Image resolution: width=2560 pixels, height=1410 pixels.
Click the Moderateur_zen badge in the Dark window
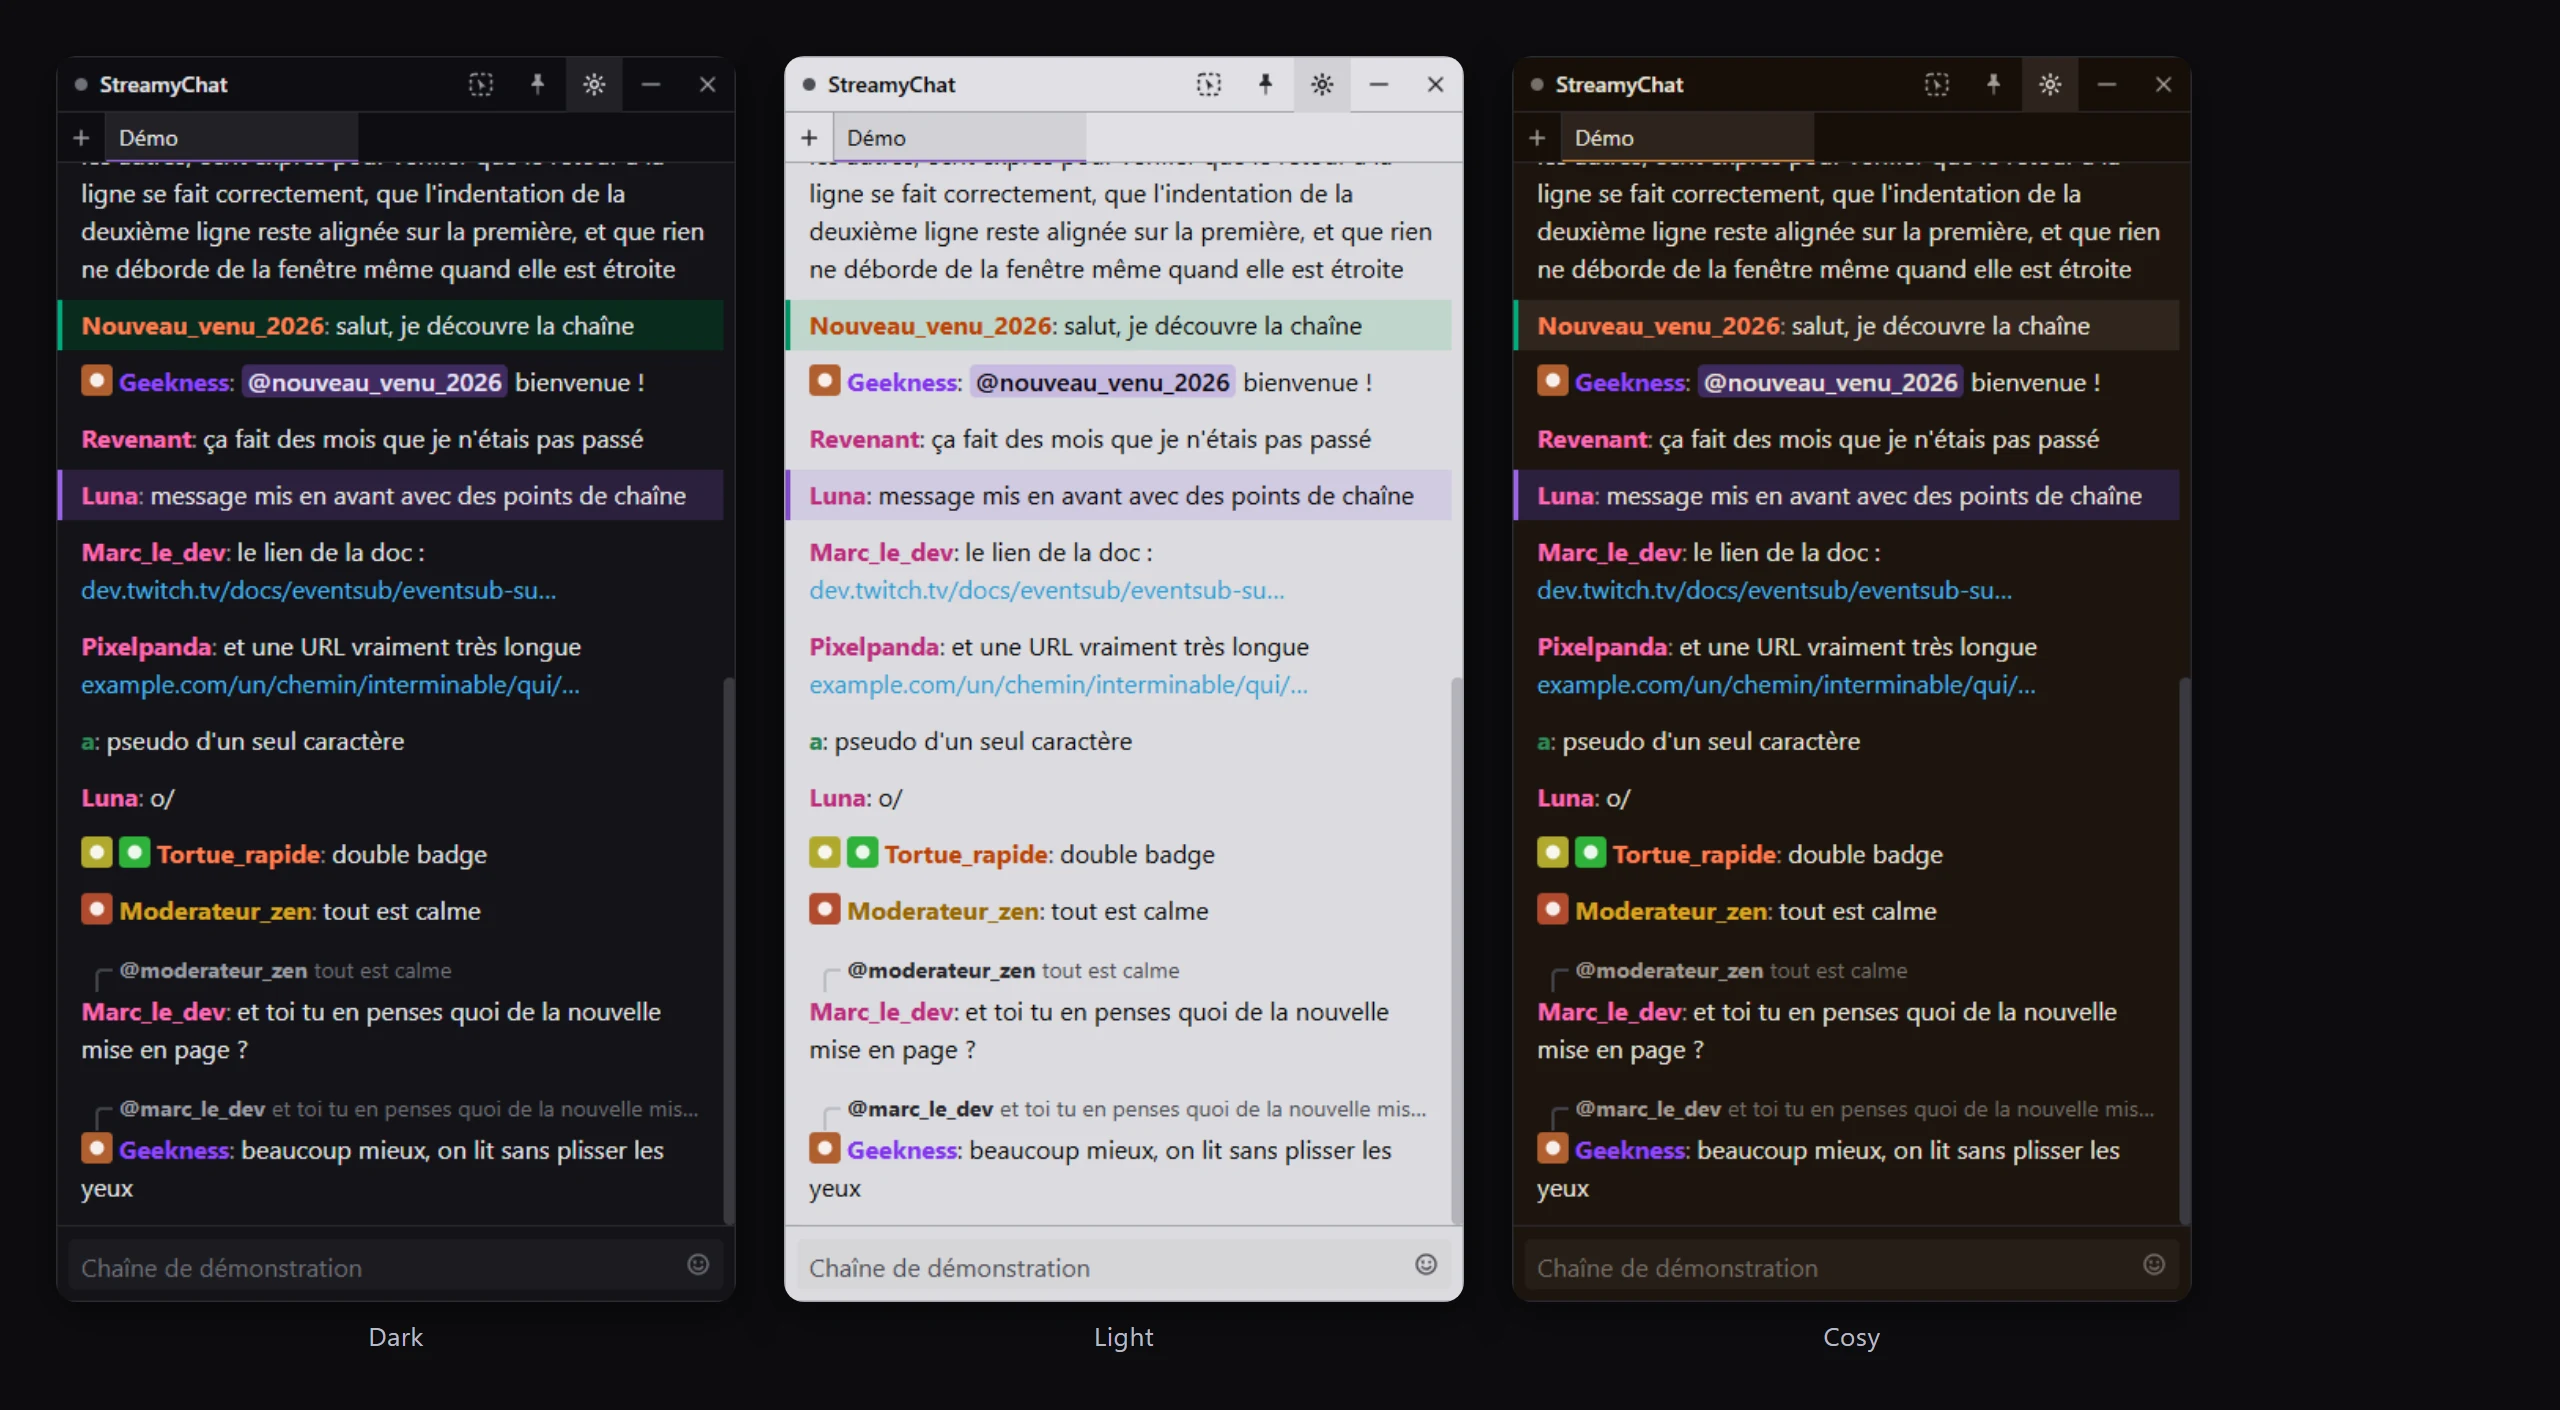[x=97, y=909]
